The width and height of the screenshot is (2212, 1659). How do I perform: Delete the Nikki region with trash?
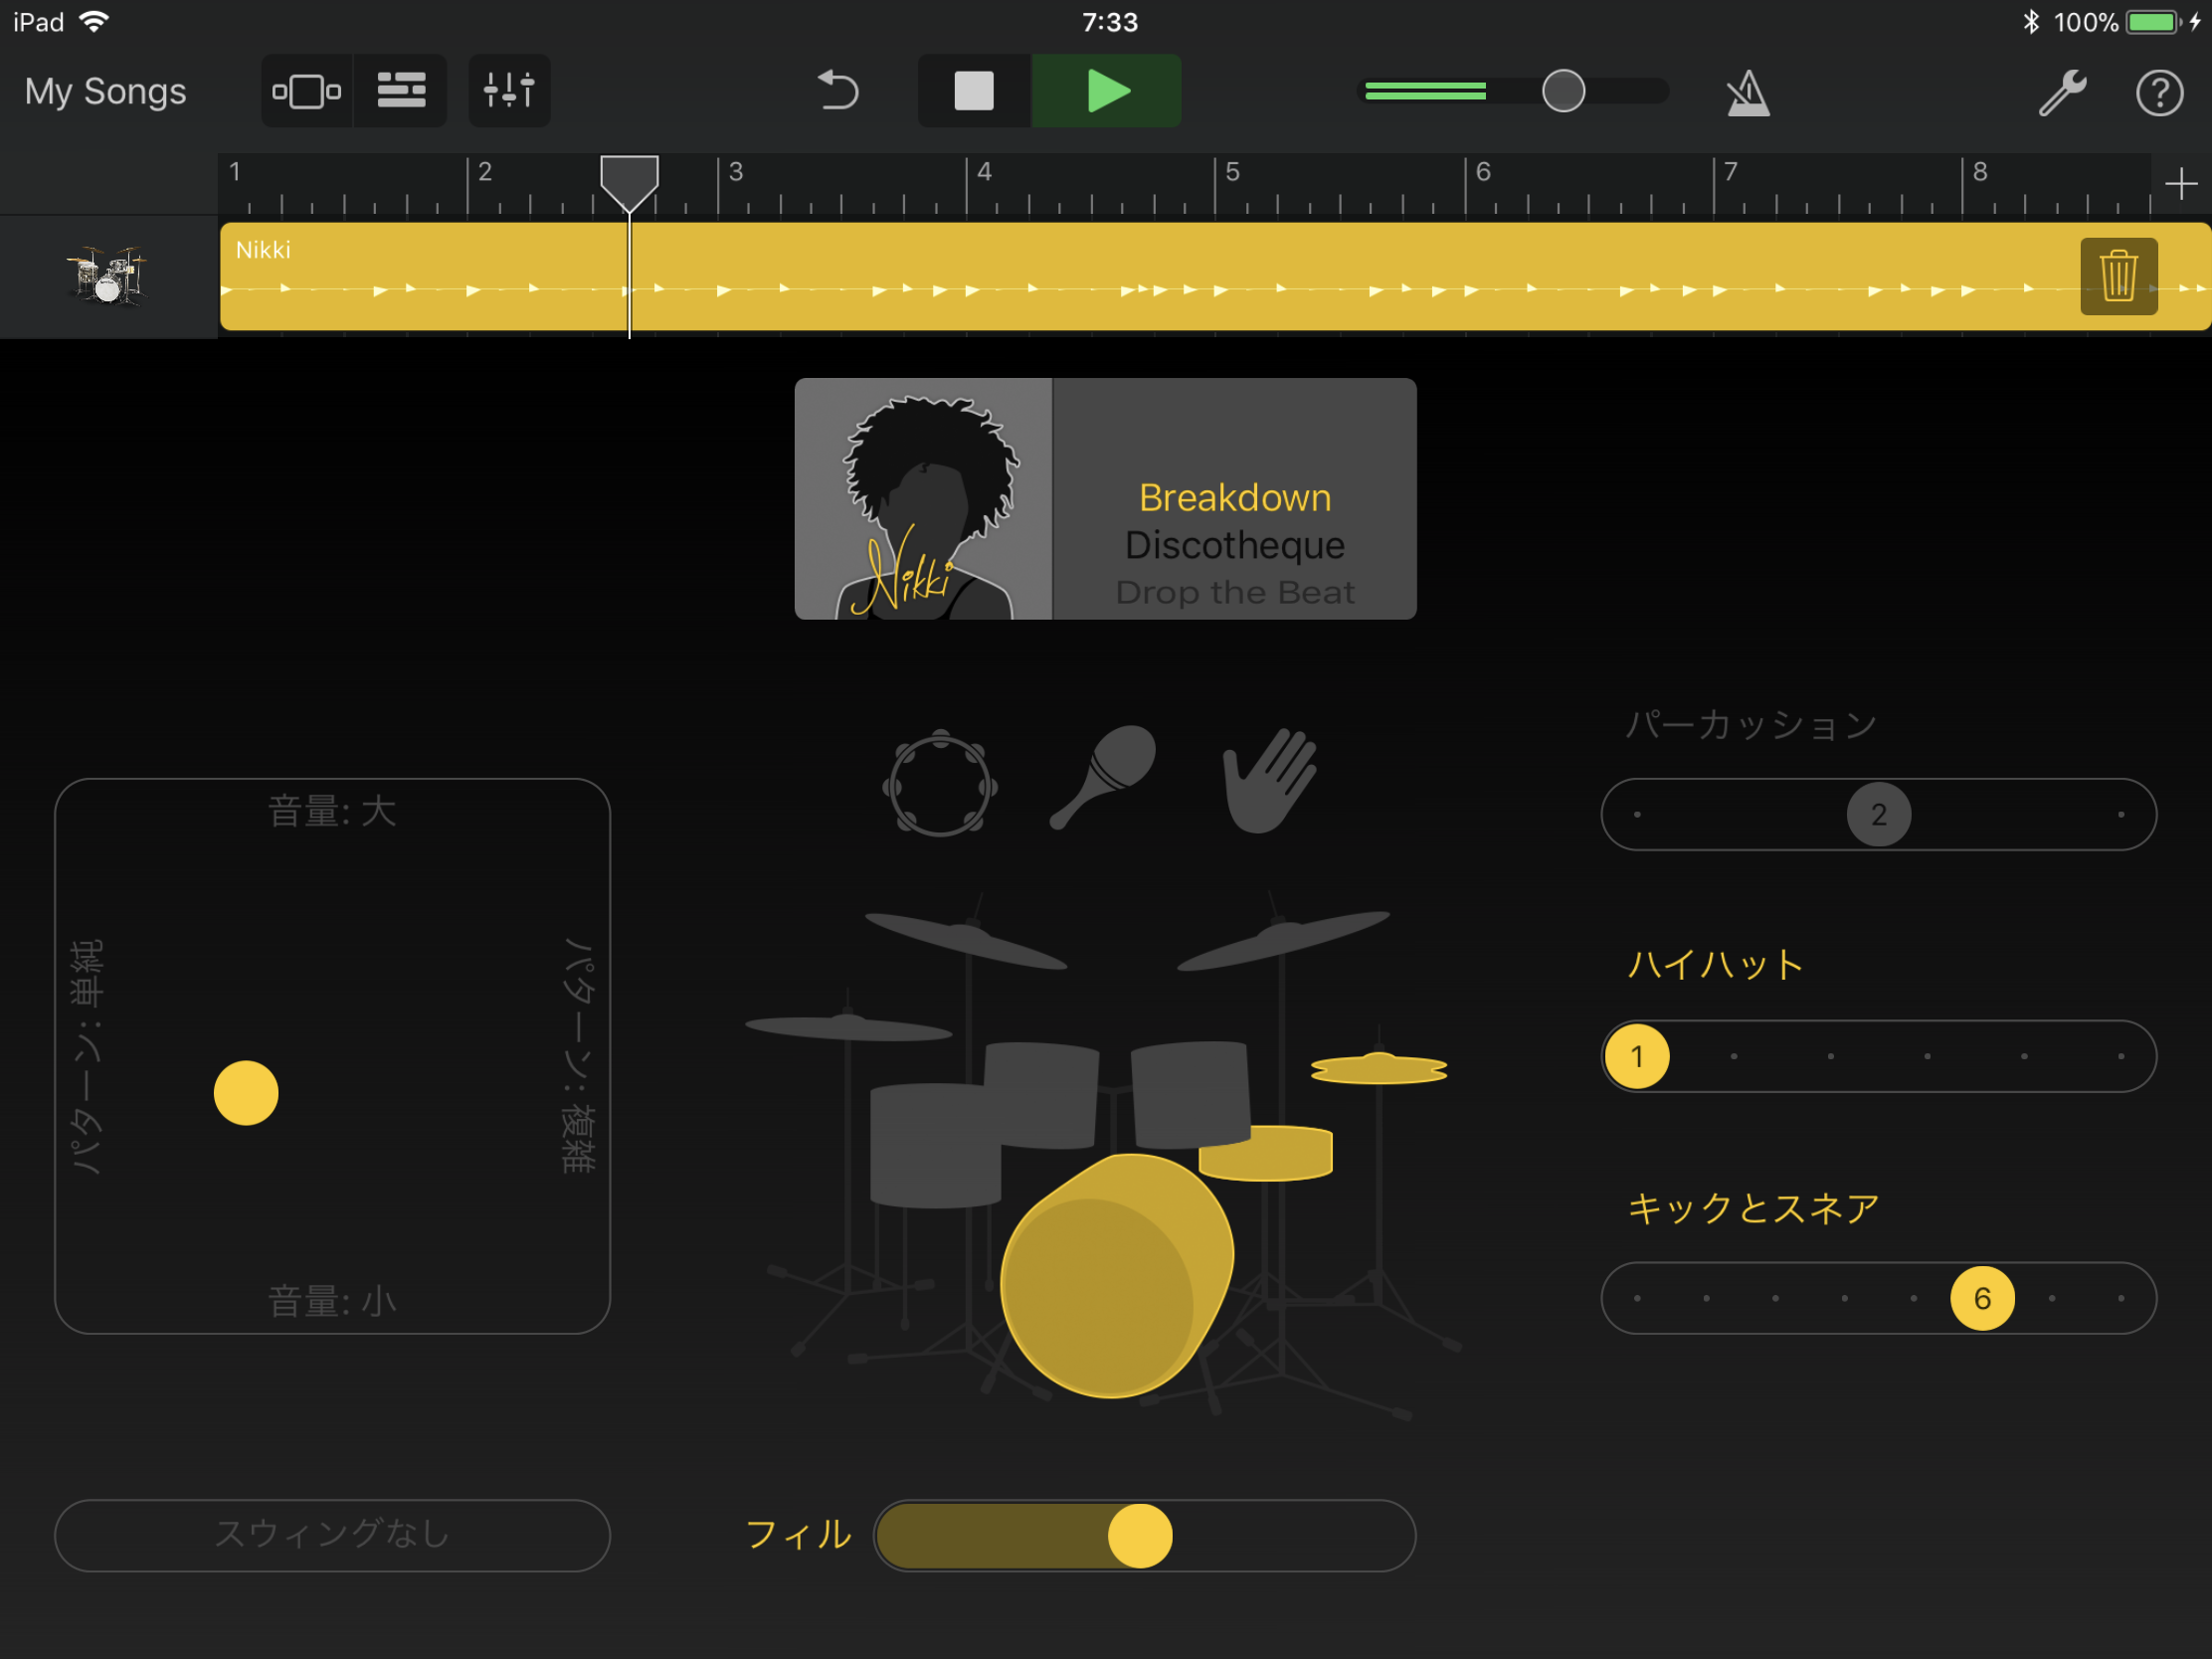(x=2118, y=277)
